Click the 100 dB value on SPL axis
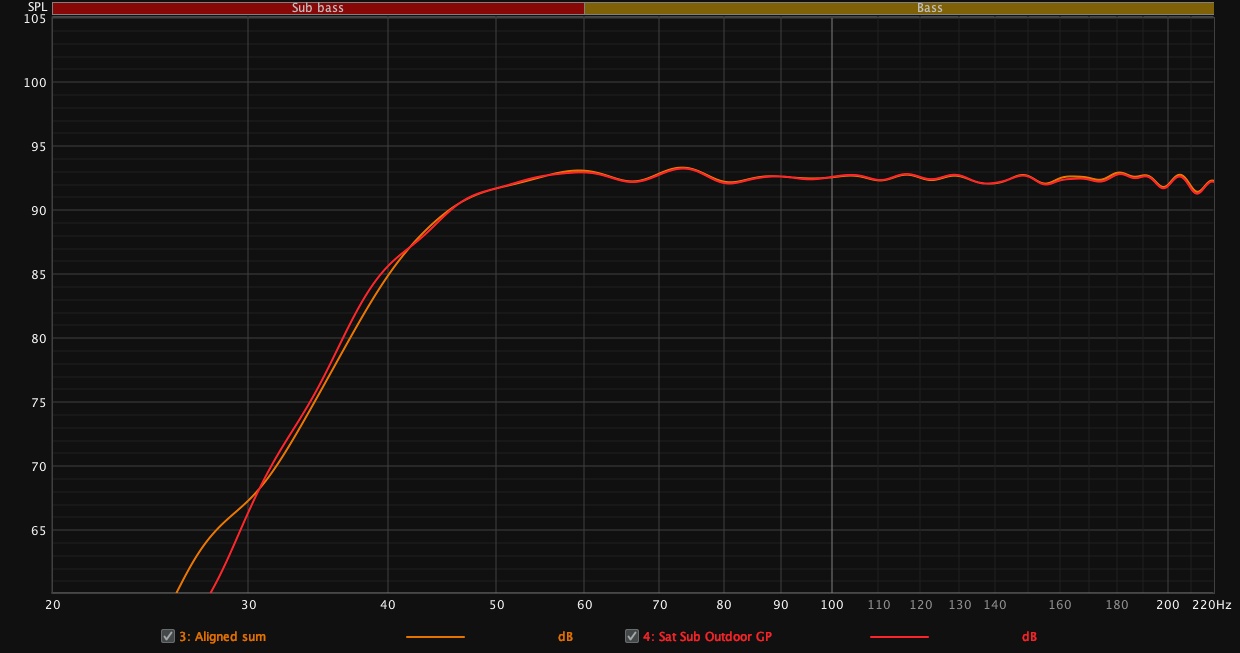Screen dimensions: 1240x653 [35, 82]
